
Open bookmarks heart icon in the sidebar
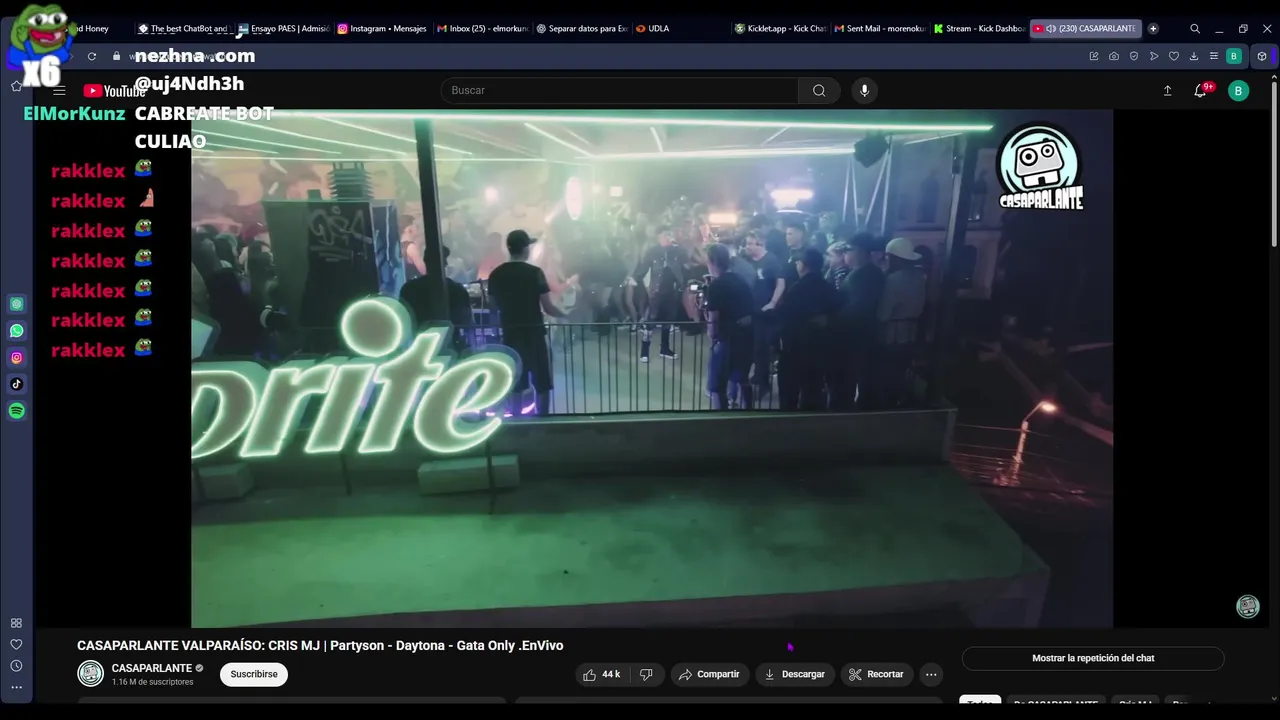(x=16, y=645)
